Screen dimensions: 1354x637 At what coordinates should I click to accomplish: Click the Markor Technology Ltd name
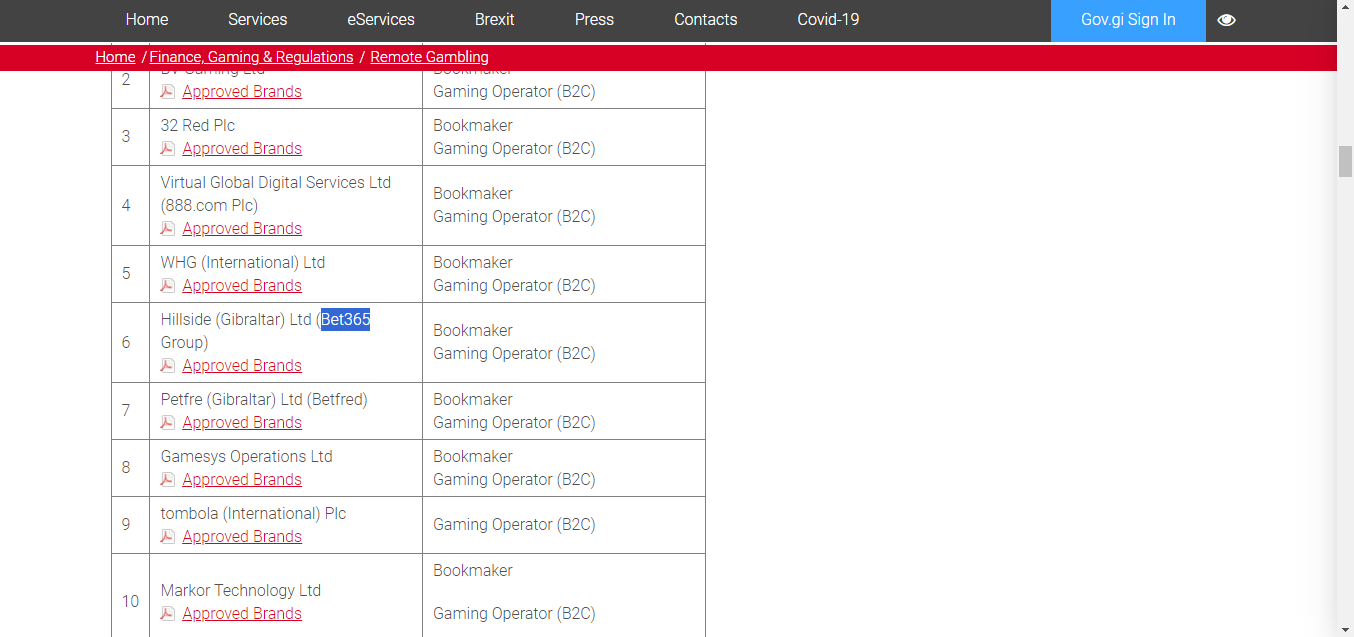click(x=241, y=590)
